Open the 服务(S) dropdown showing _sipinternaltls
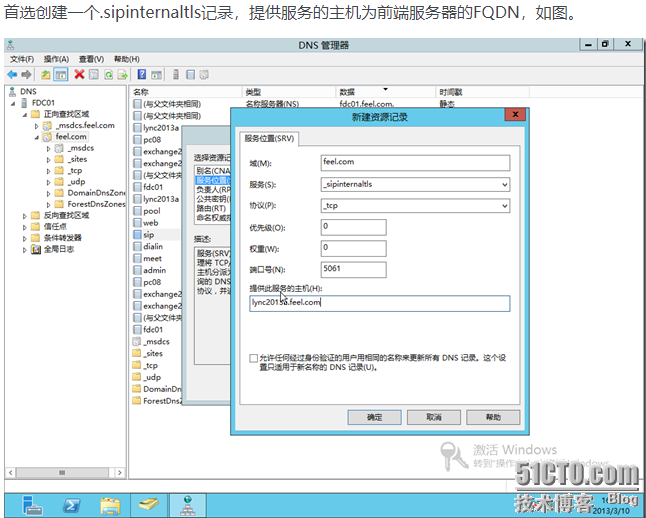 tap(505, 185)
